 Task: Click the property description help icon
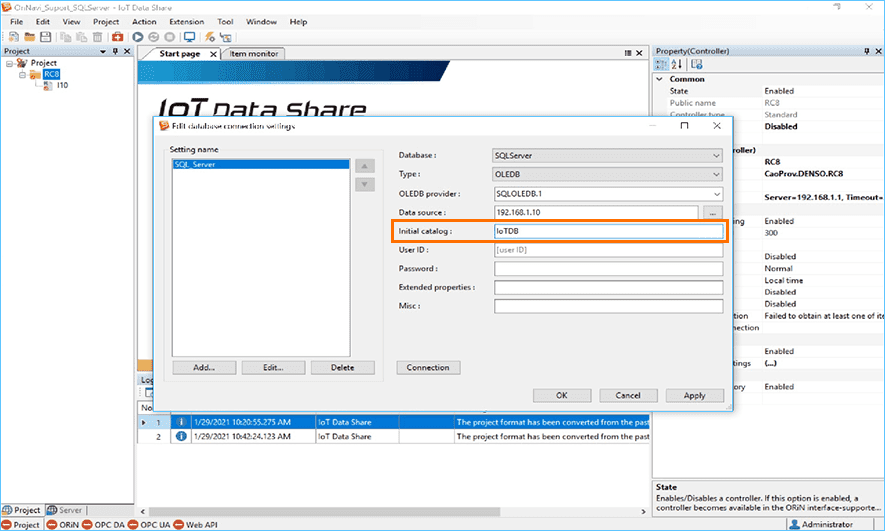tap(696, 64)
